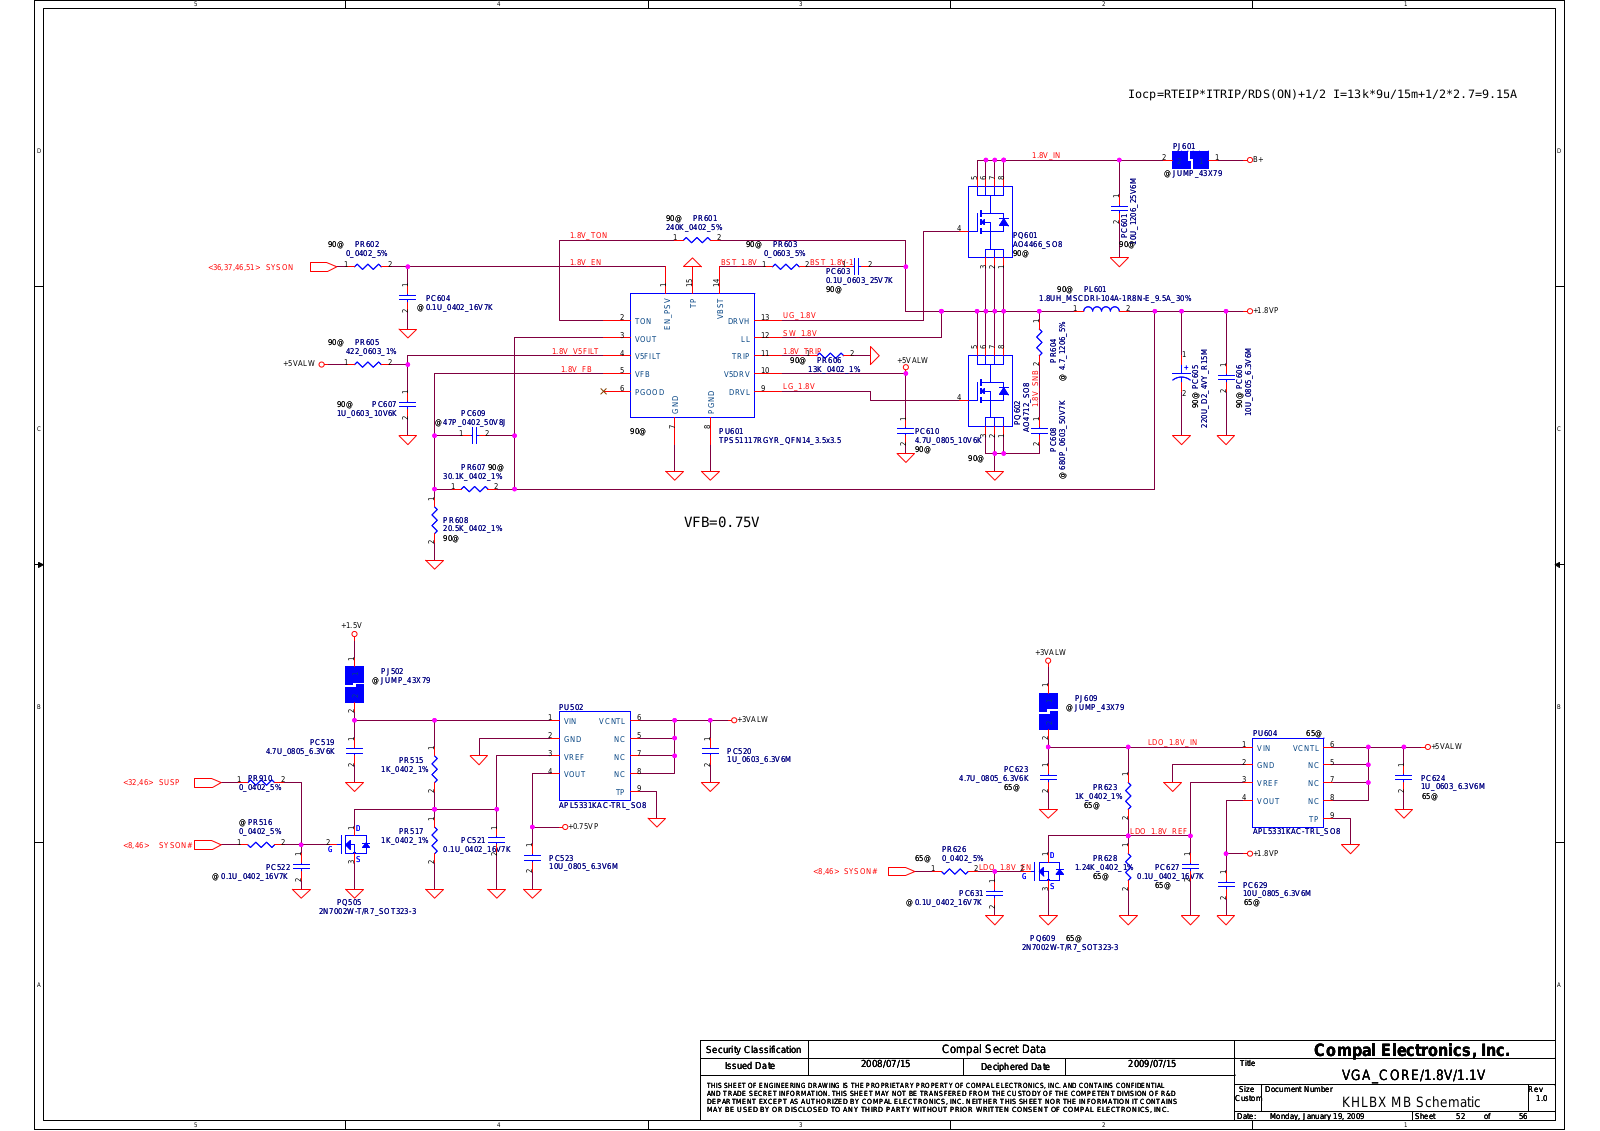
Task: Click the 1.8V_V5FILT net label
Action: [575, 351]
